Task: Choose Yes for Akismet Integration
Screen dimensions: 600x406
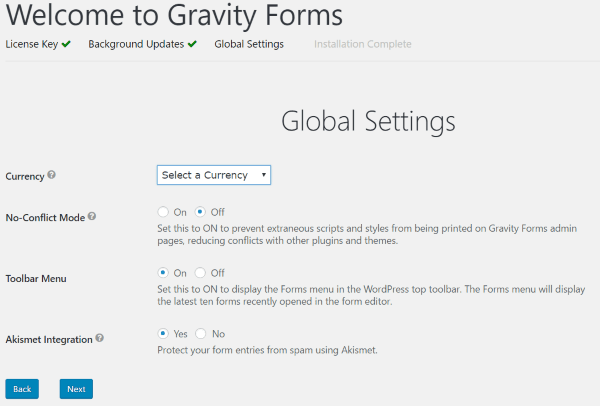Action: 163,334
